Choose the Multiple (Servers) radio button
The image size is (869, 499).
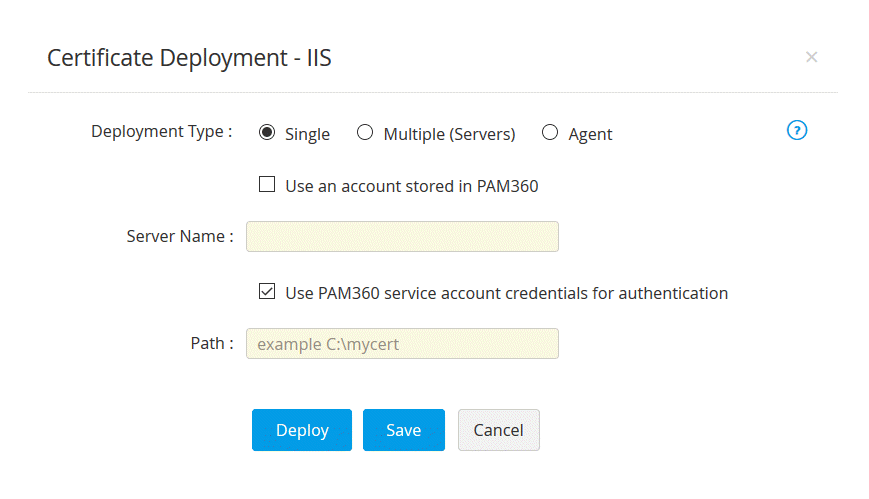tap(365, 132)
